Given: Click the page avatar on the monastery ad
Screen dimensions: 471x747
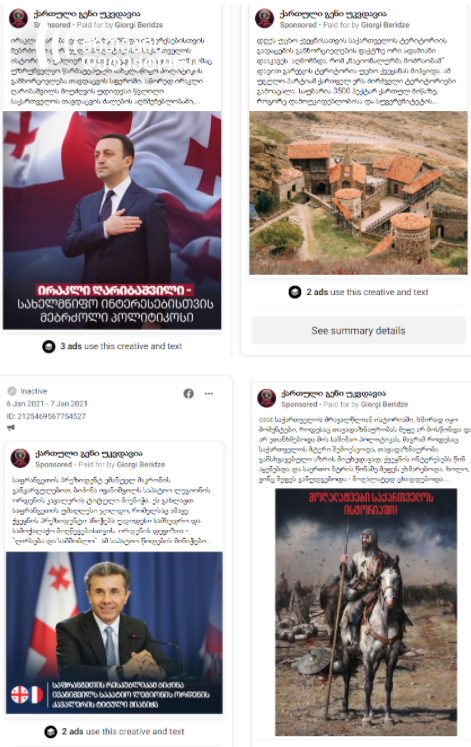Looking at the screenshot, I should tap(264, 18).
